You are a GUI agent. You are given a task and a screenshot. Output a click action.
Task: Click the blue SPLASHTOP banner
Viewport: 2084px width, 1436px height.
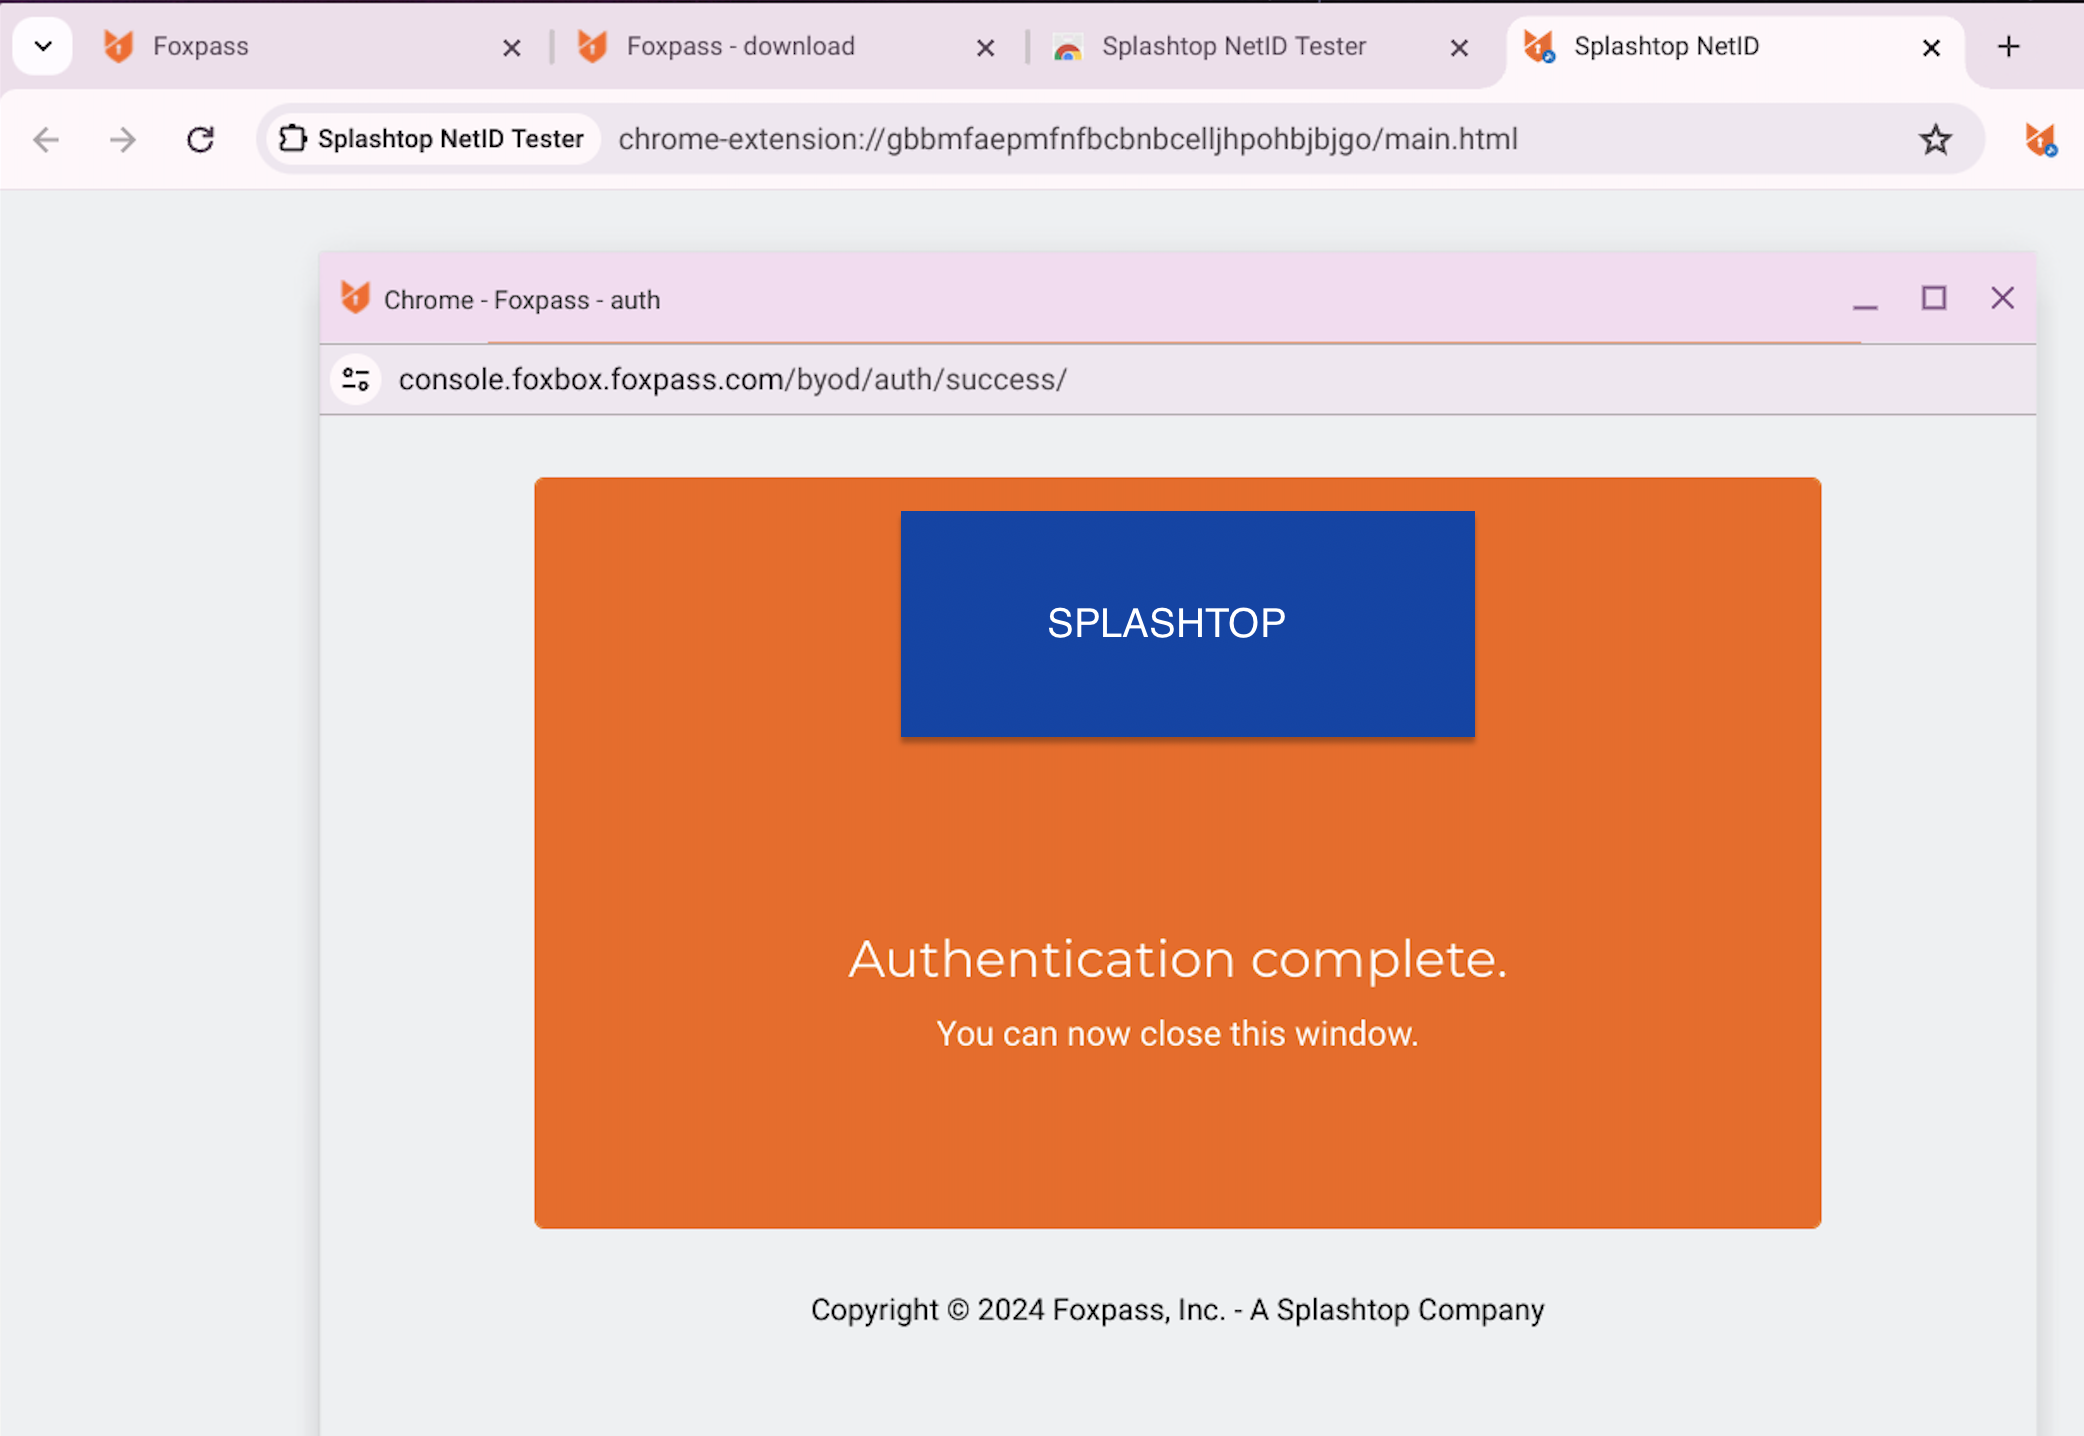[1187, 623]
